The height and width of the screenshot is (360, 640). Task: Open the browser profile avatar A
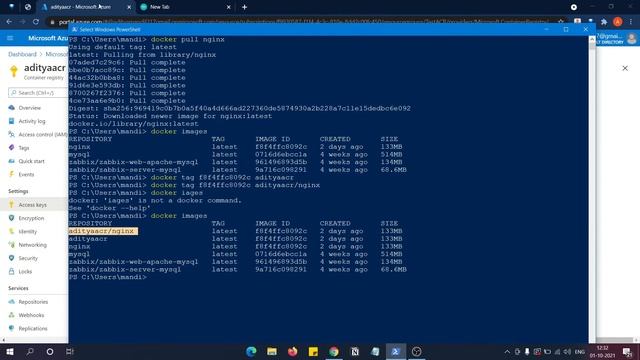coord(618,22)
